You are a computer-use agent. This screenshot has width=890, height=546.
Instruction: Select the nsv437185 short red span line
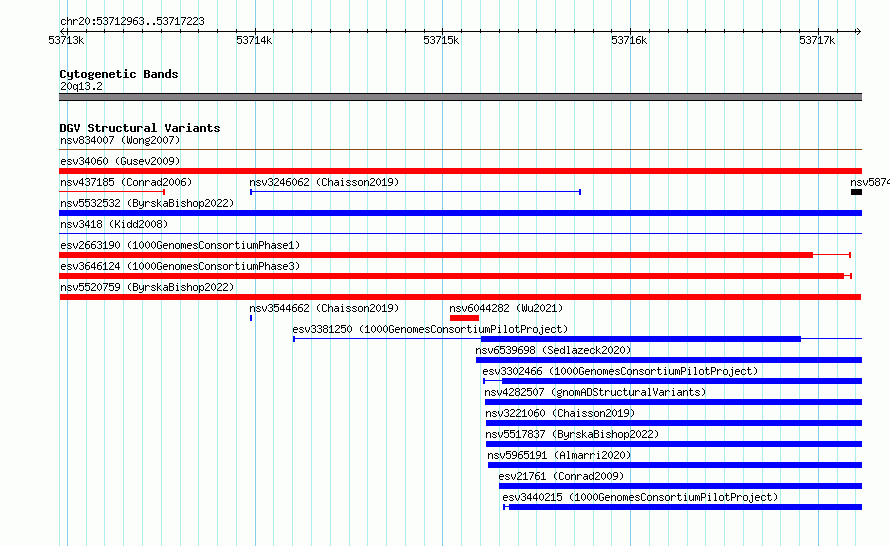112,192
